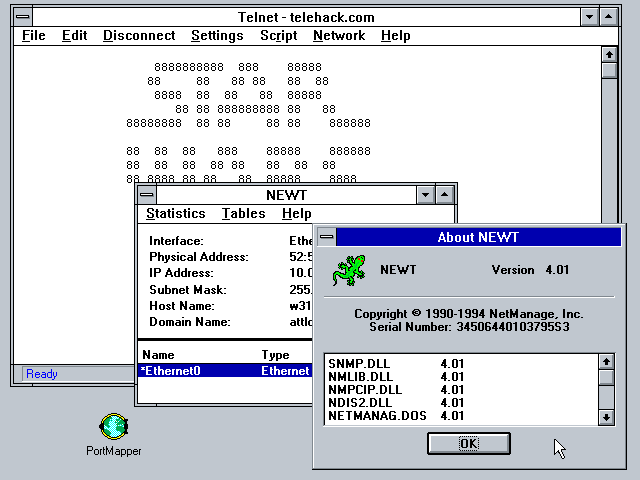Screen dimensions: 640x480
Task: Click the DLL list scroll up arrow
Action: [x=606, y=362]
